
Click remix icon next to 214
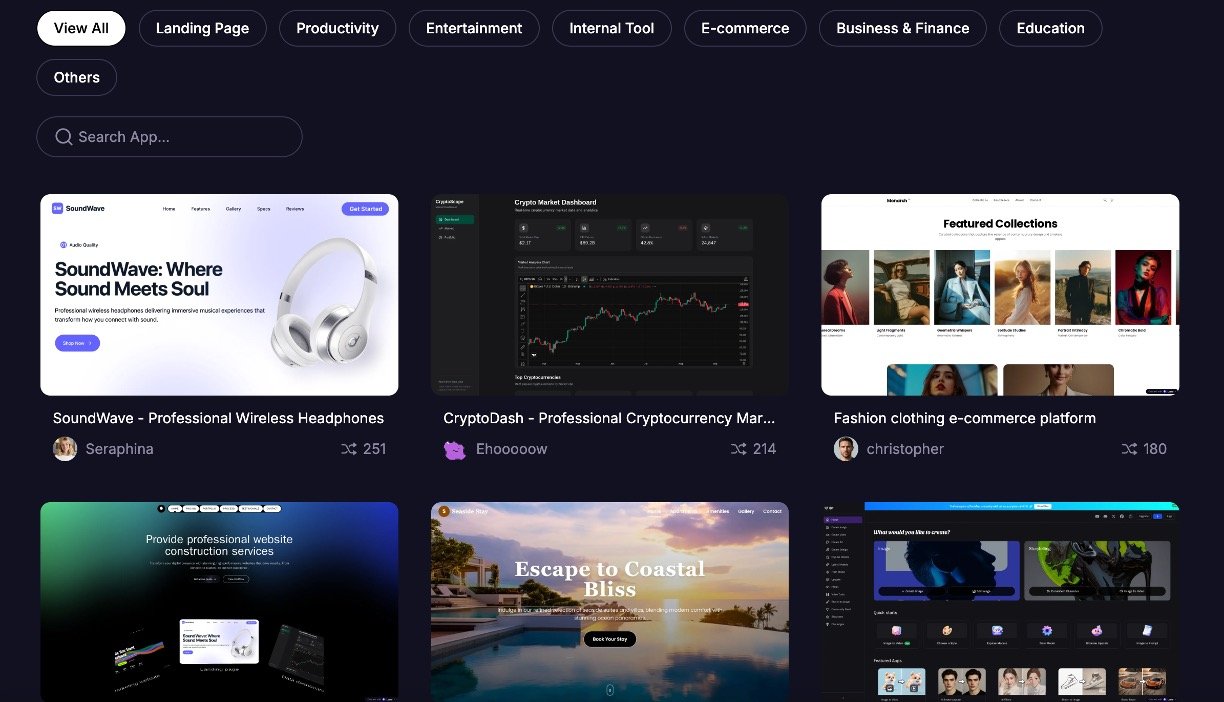pyautogui.click(x=738, y=449)
